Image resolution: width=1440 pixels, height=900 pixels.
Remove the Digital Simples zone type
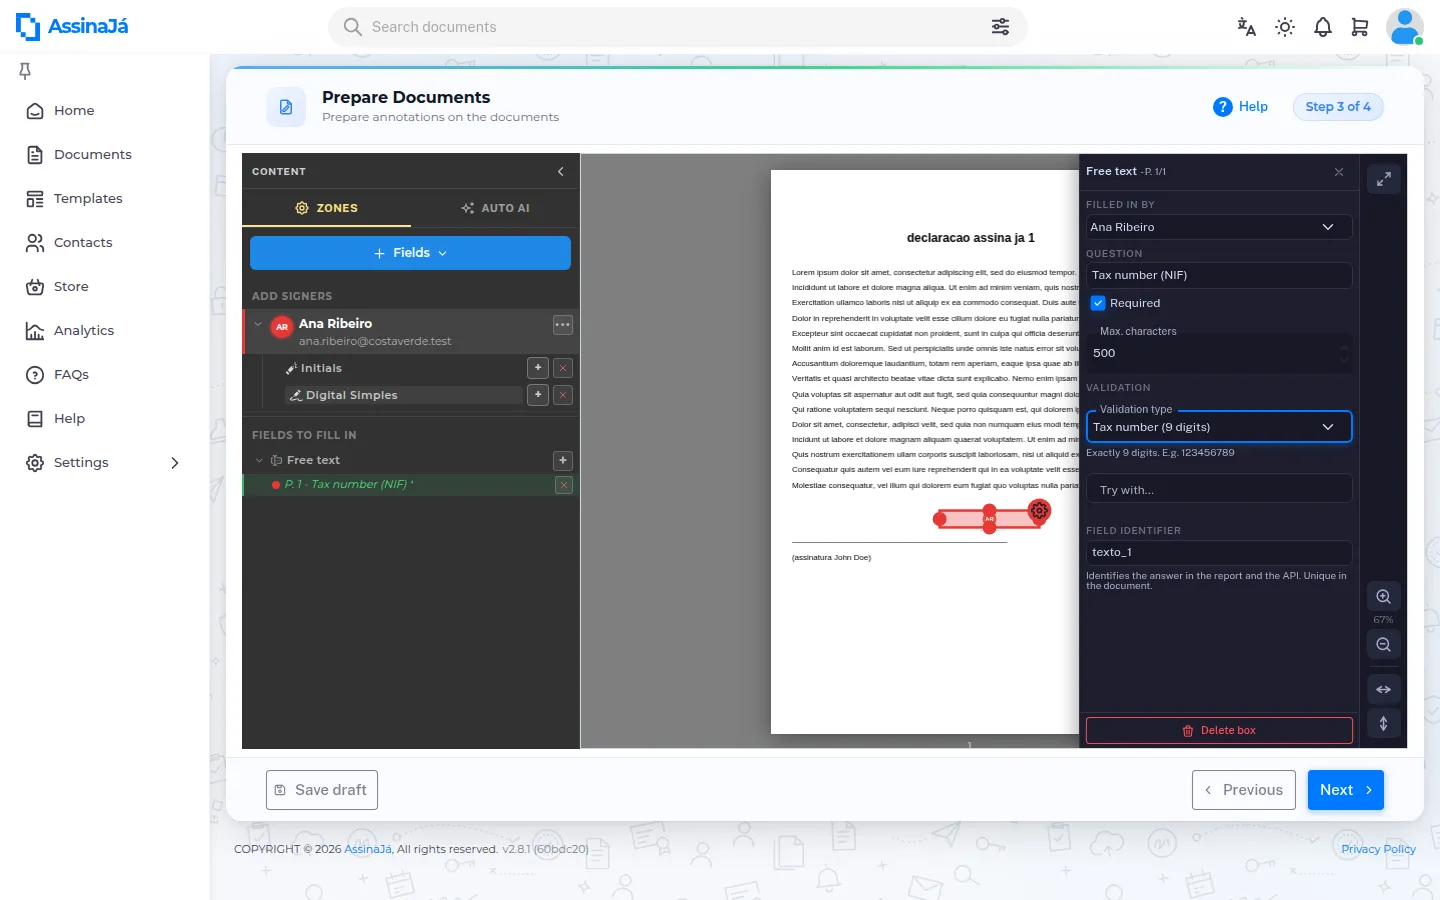pyautogui.click(x=563, y=395)
